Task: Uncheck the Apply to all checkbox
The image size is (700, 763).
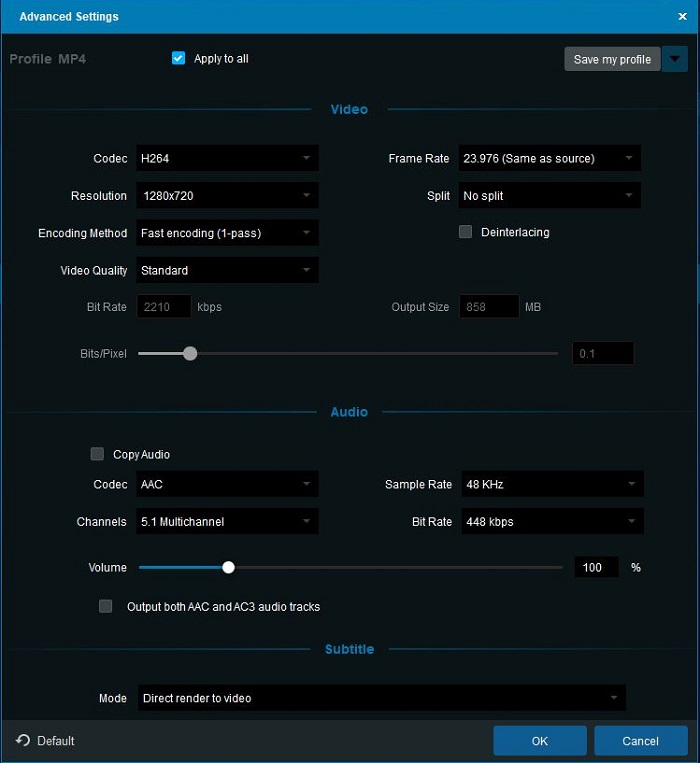Action: (x=179, y=58)
